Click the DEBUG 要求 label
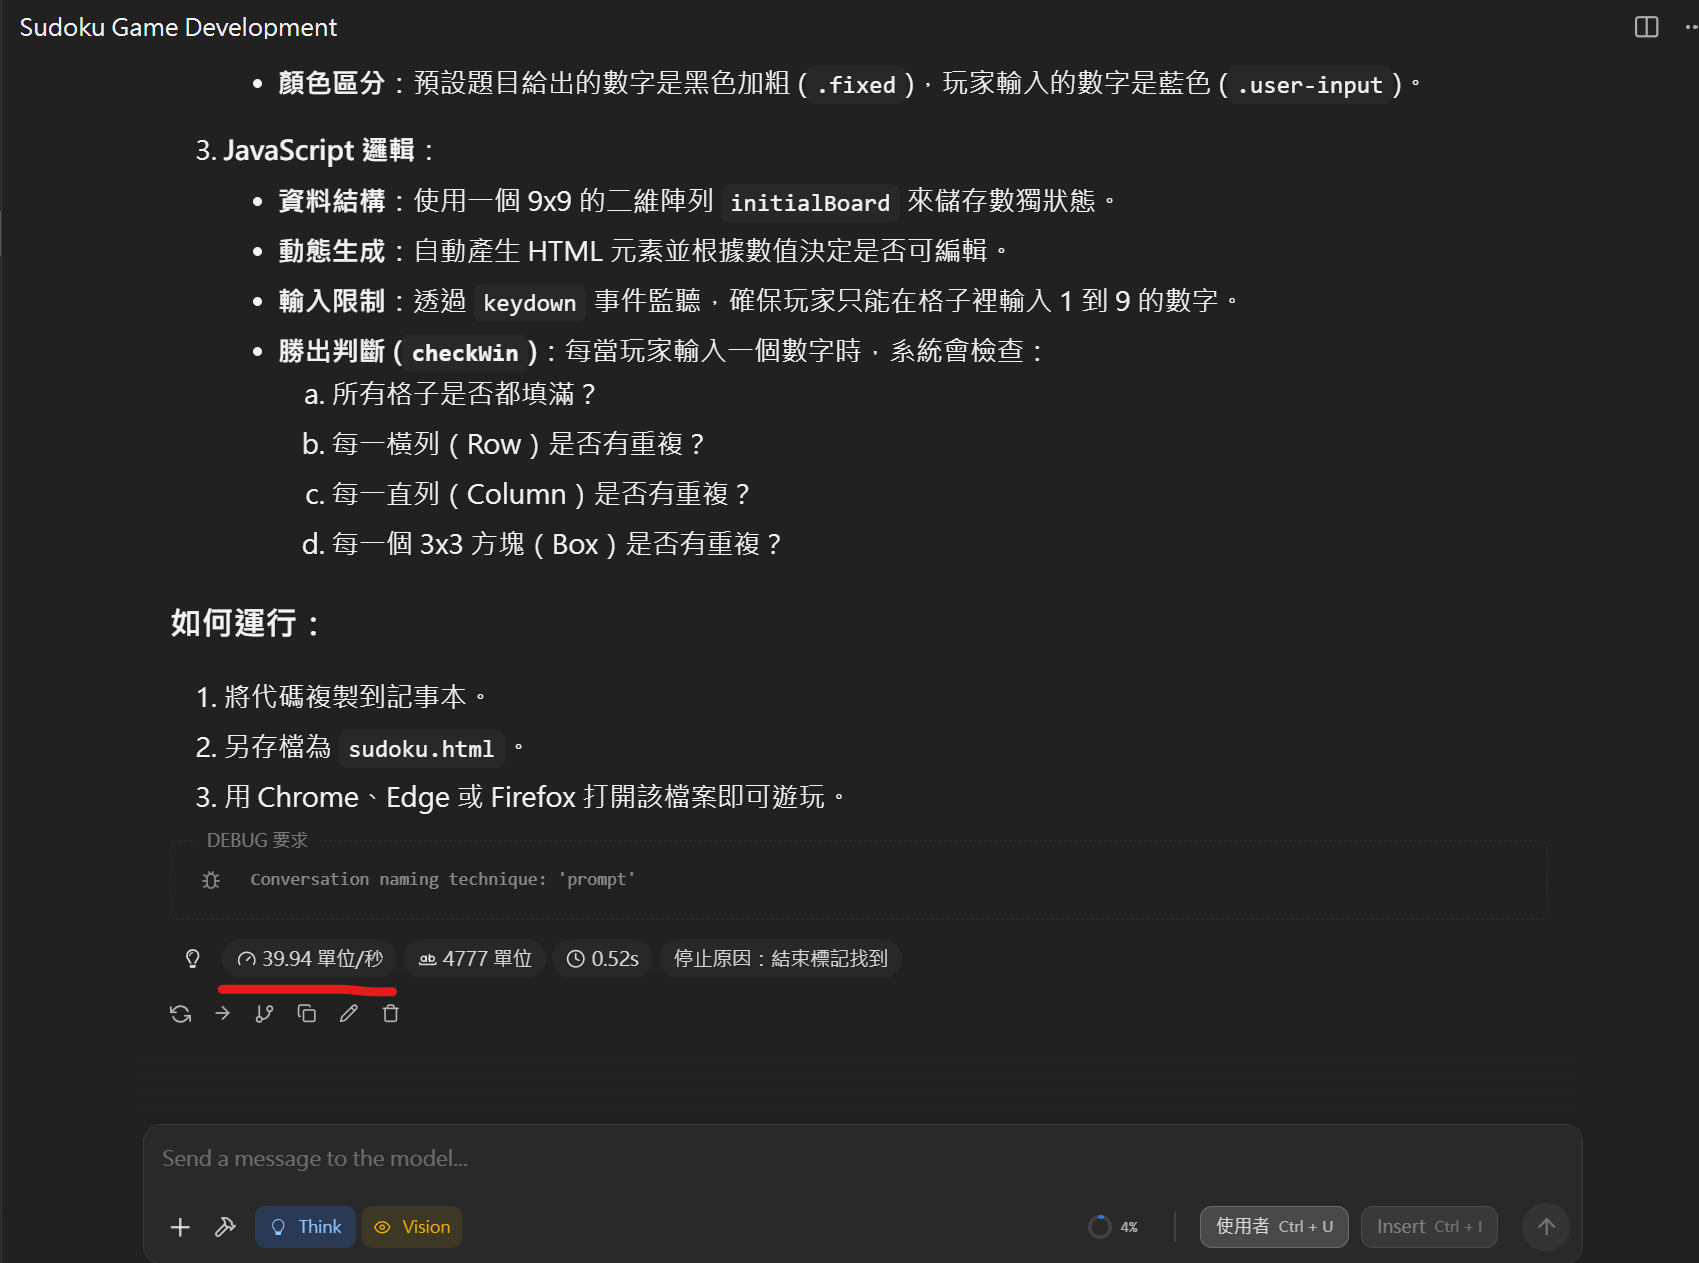This screenshot has width=1699, height=1263. [x=257, y=840]
